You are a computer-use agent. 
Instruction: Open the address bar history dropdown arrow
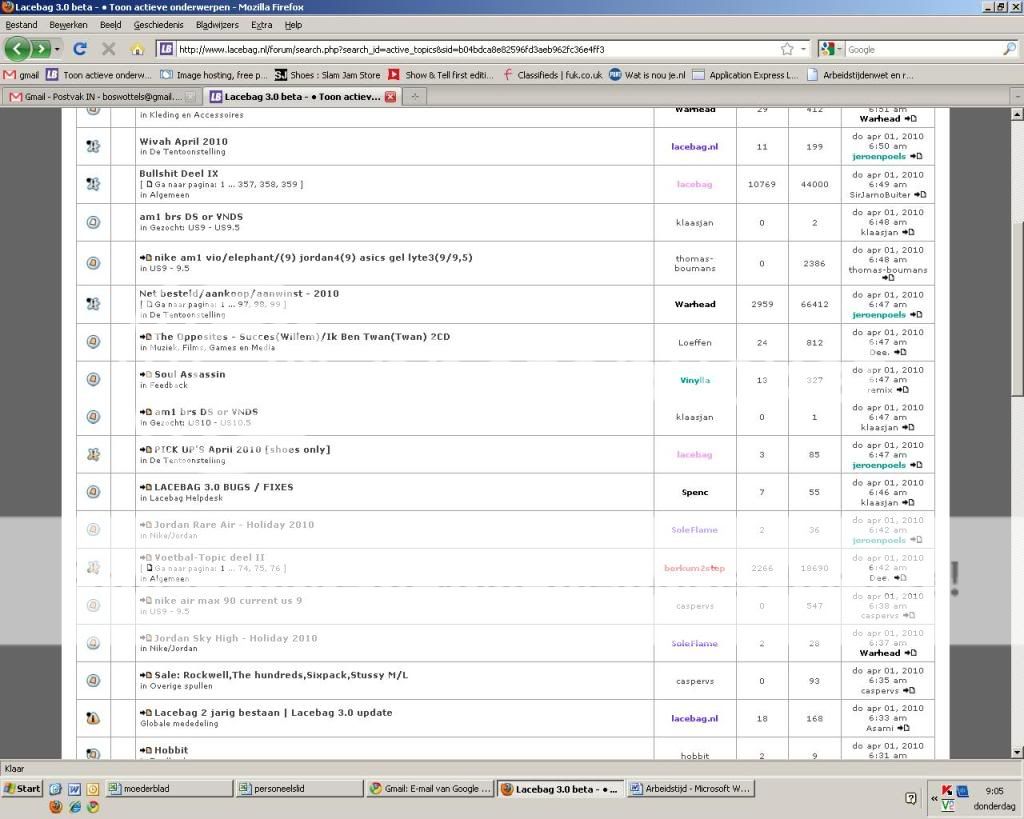[x=803, y=49]
